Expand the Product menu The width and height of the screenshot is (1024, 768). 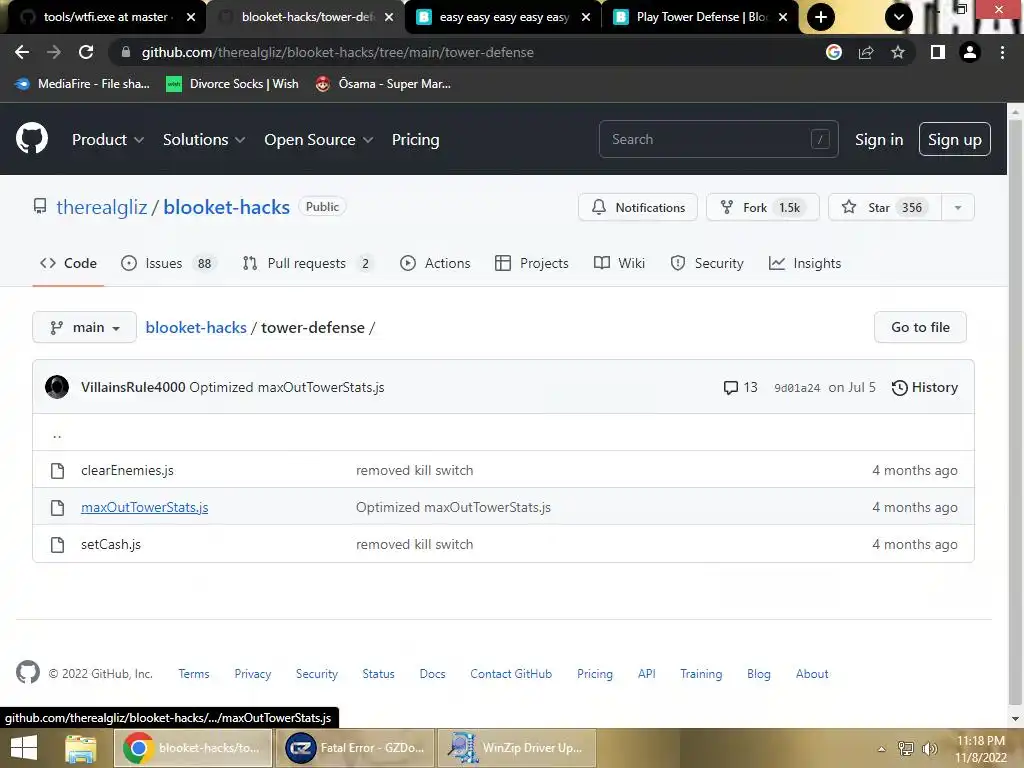point(108,140)
